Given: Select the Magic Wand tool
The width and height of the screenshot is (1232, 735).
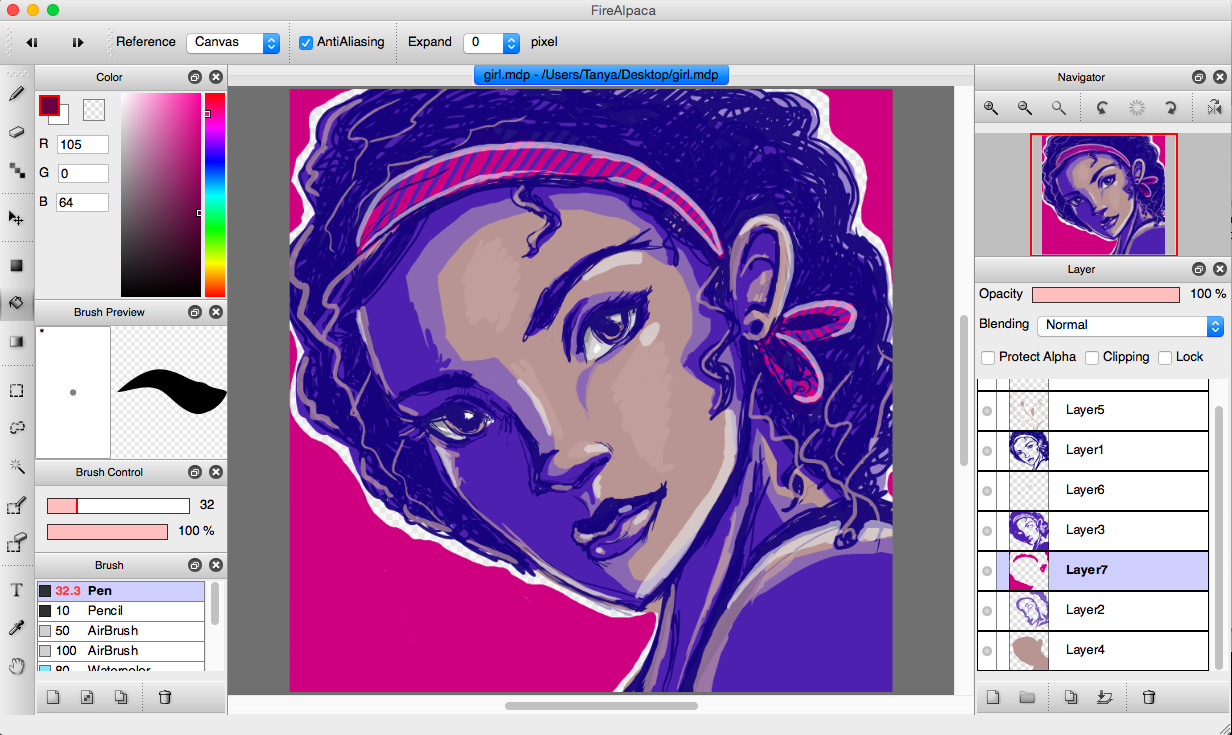Looking at the screenshot, I should [x=16, y=466].
